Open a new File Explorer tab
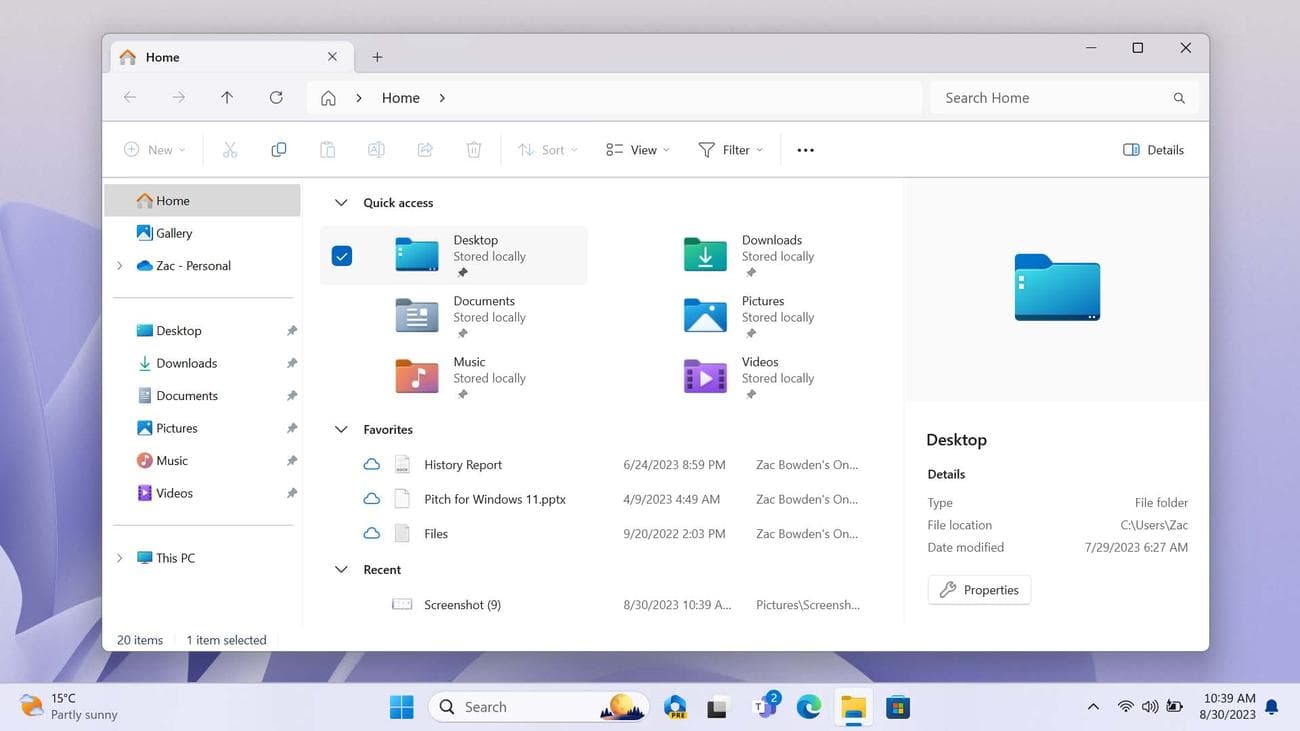 (x=377, y=57)
